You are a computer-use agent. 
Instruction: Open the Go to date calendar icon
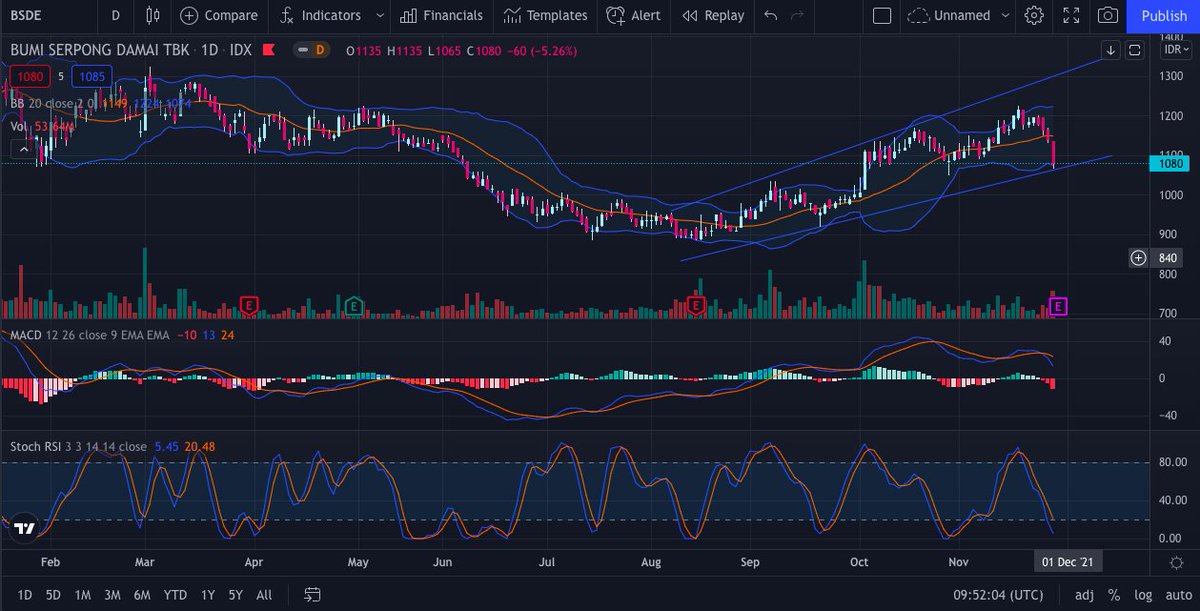point(312,595)
